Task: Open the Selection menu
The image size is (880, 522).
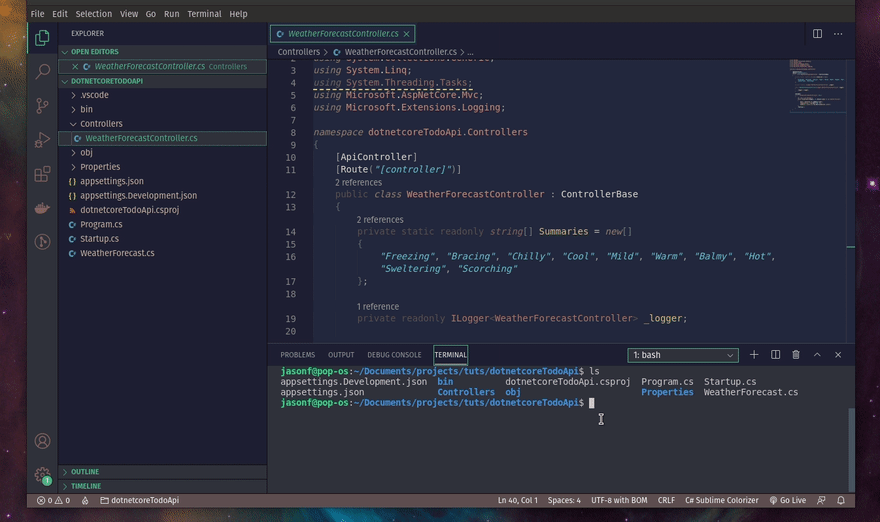Action: coord(94,14)
